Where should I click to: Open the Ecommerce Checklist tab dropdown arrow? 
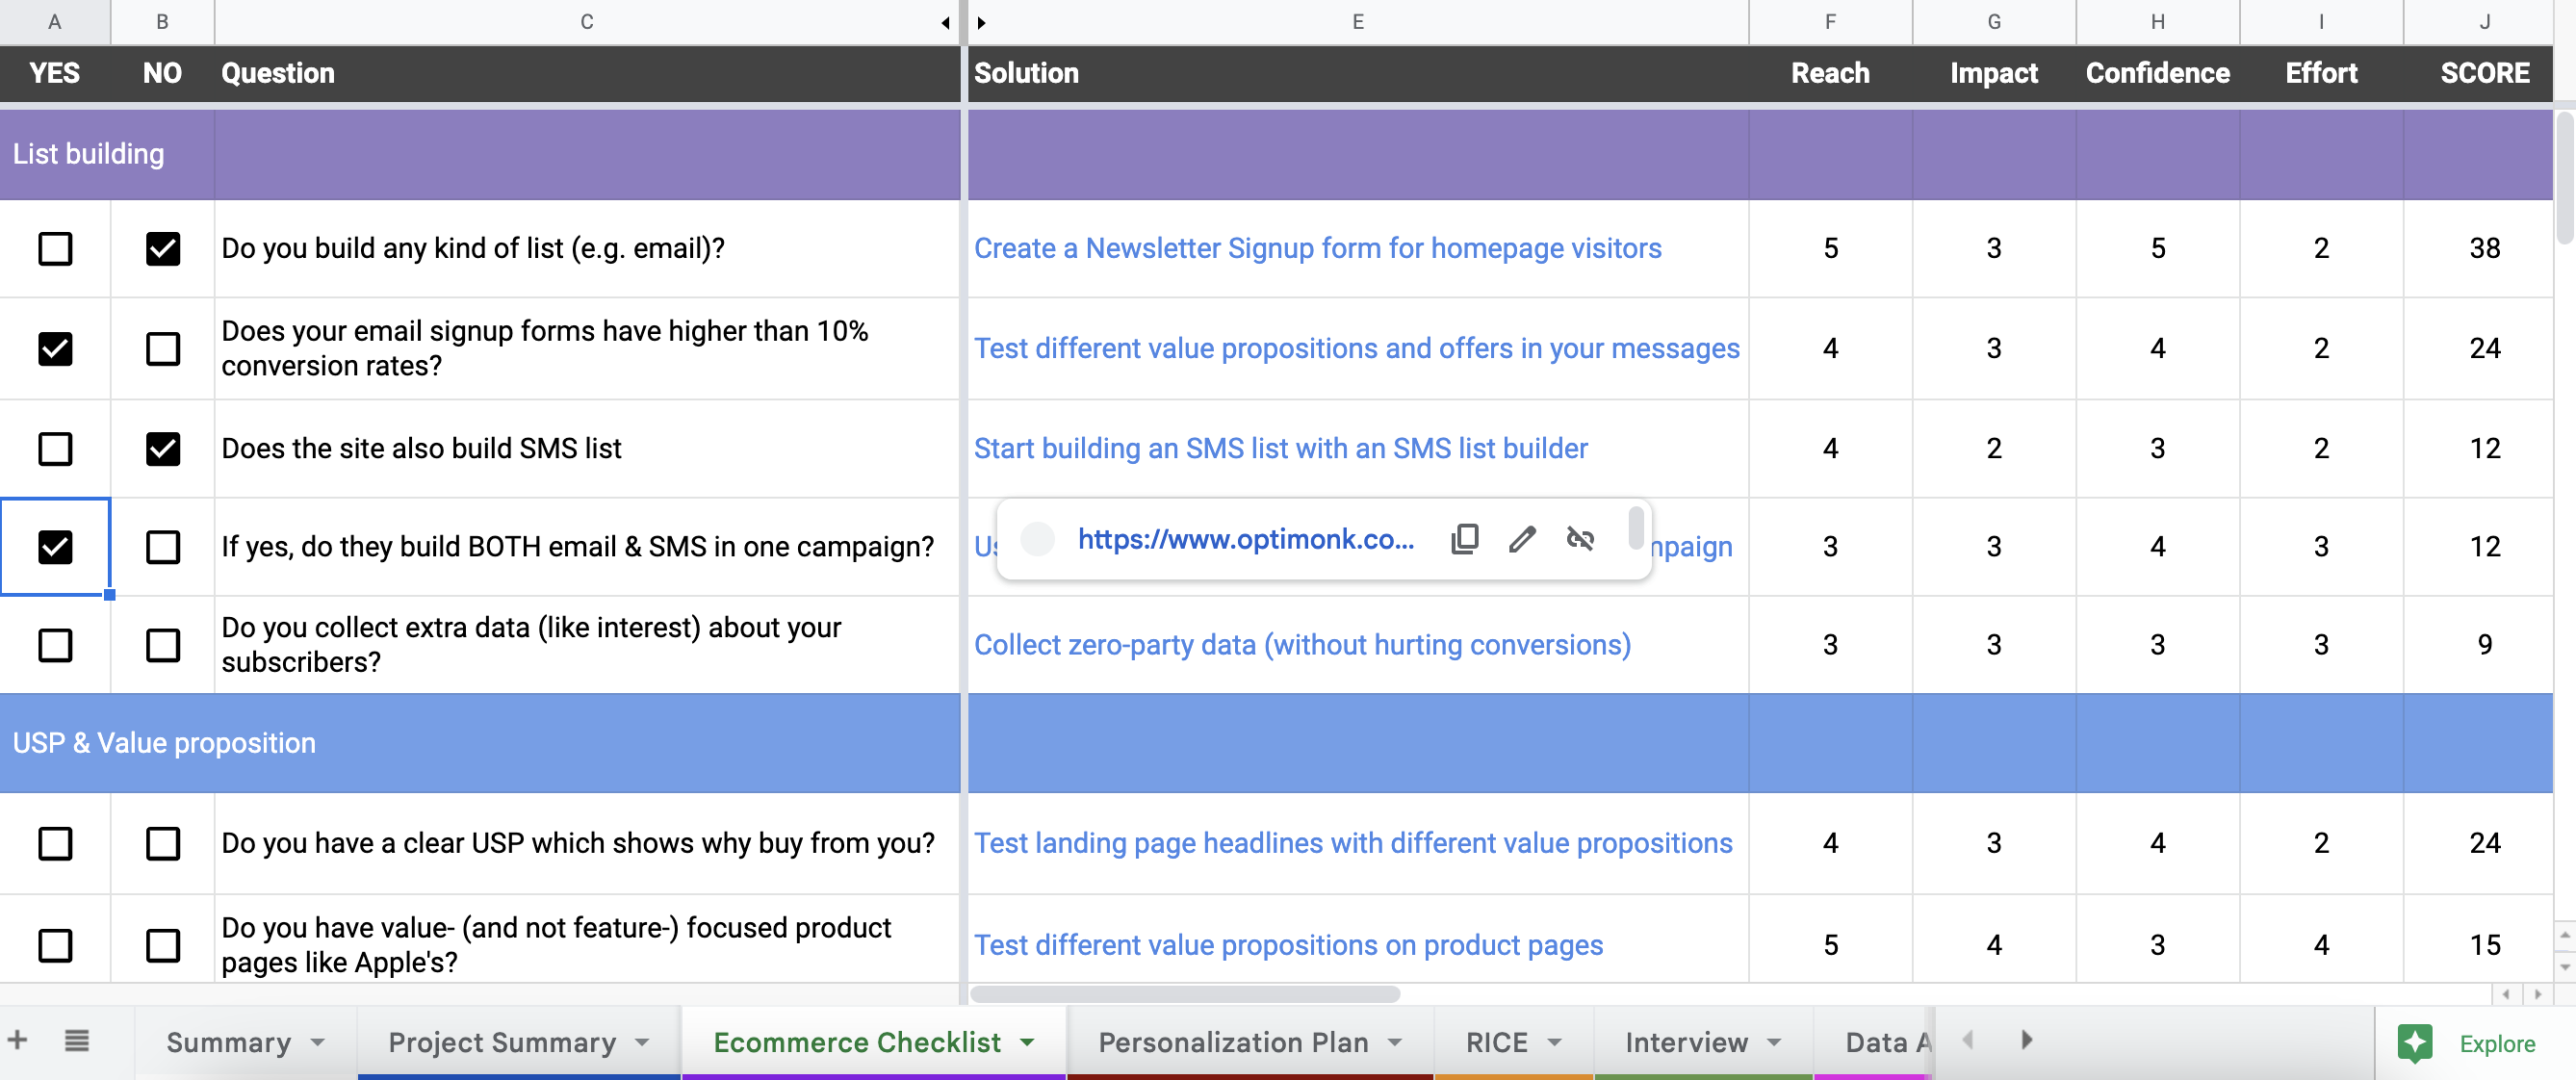[1027, 1042]
